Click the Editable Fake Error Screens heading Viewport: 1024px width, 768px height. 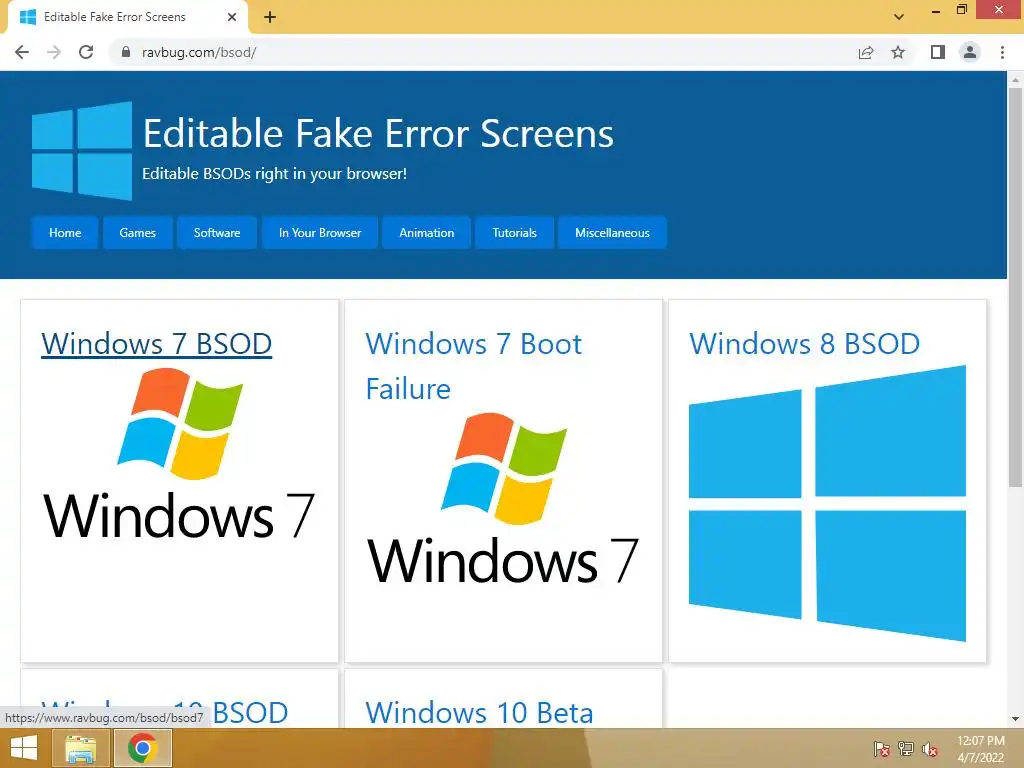[x=378, y=134]
